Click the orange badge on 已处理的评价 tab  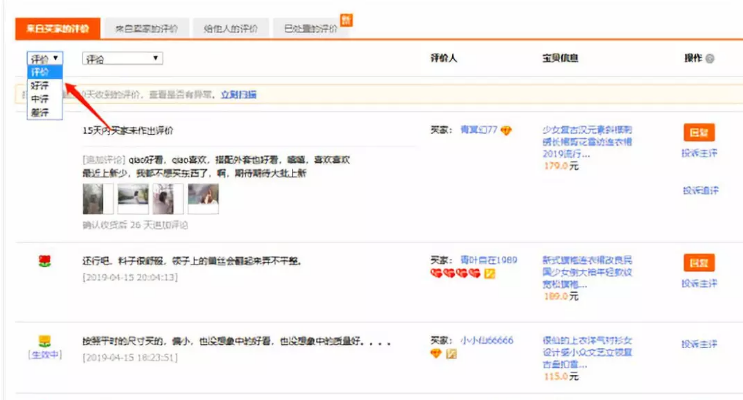[x=347, y=20]
